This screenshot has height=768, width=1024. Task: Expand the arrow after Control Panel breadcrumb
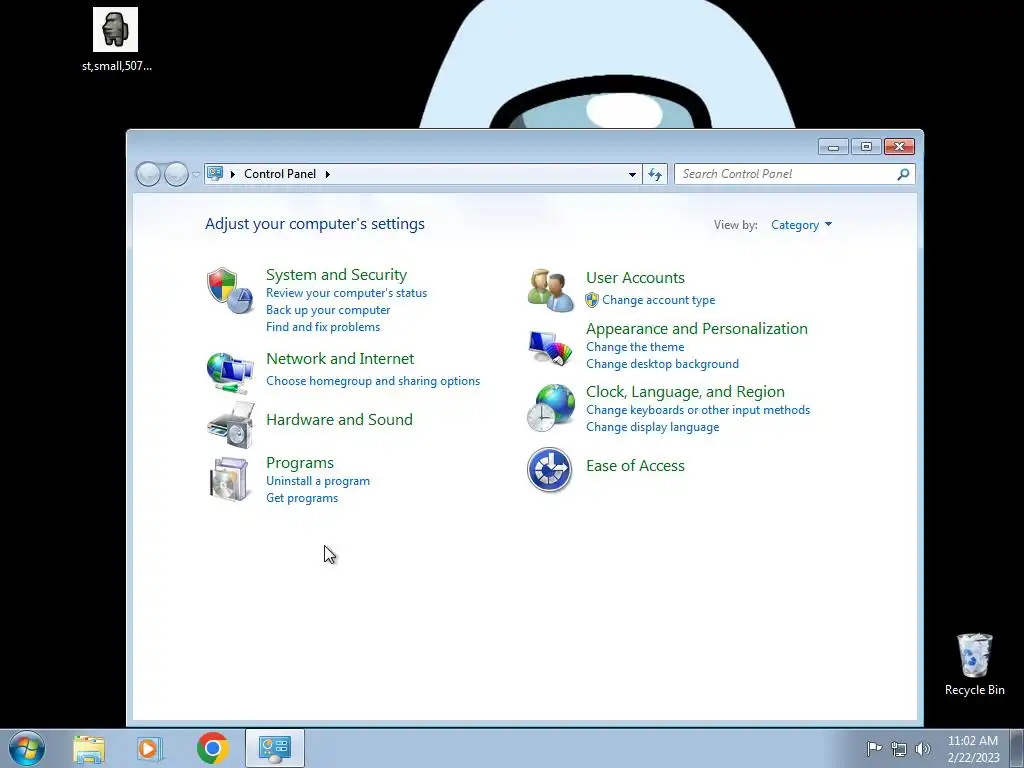click(x=328, y=174)
